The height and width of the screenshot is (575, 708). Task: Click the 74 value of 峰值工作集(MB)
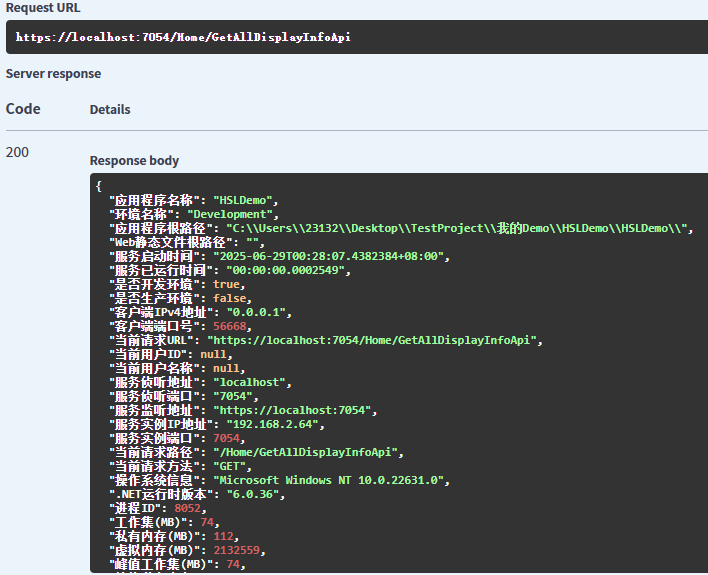233,564
